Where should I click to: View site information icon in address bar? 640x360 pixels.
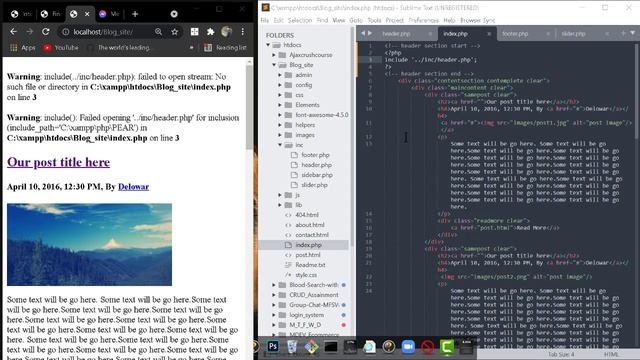(x=65, y=32)
